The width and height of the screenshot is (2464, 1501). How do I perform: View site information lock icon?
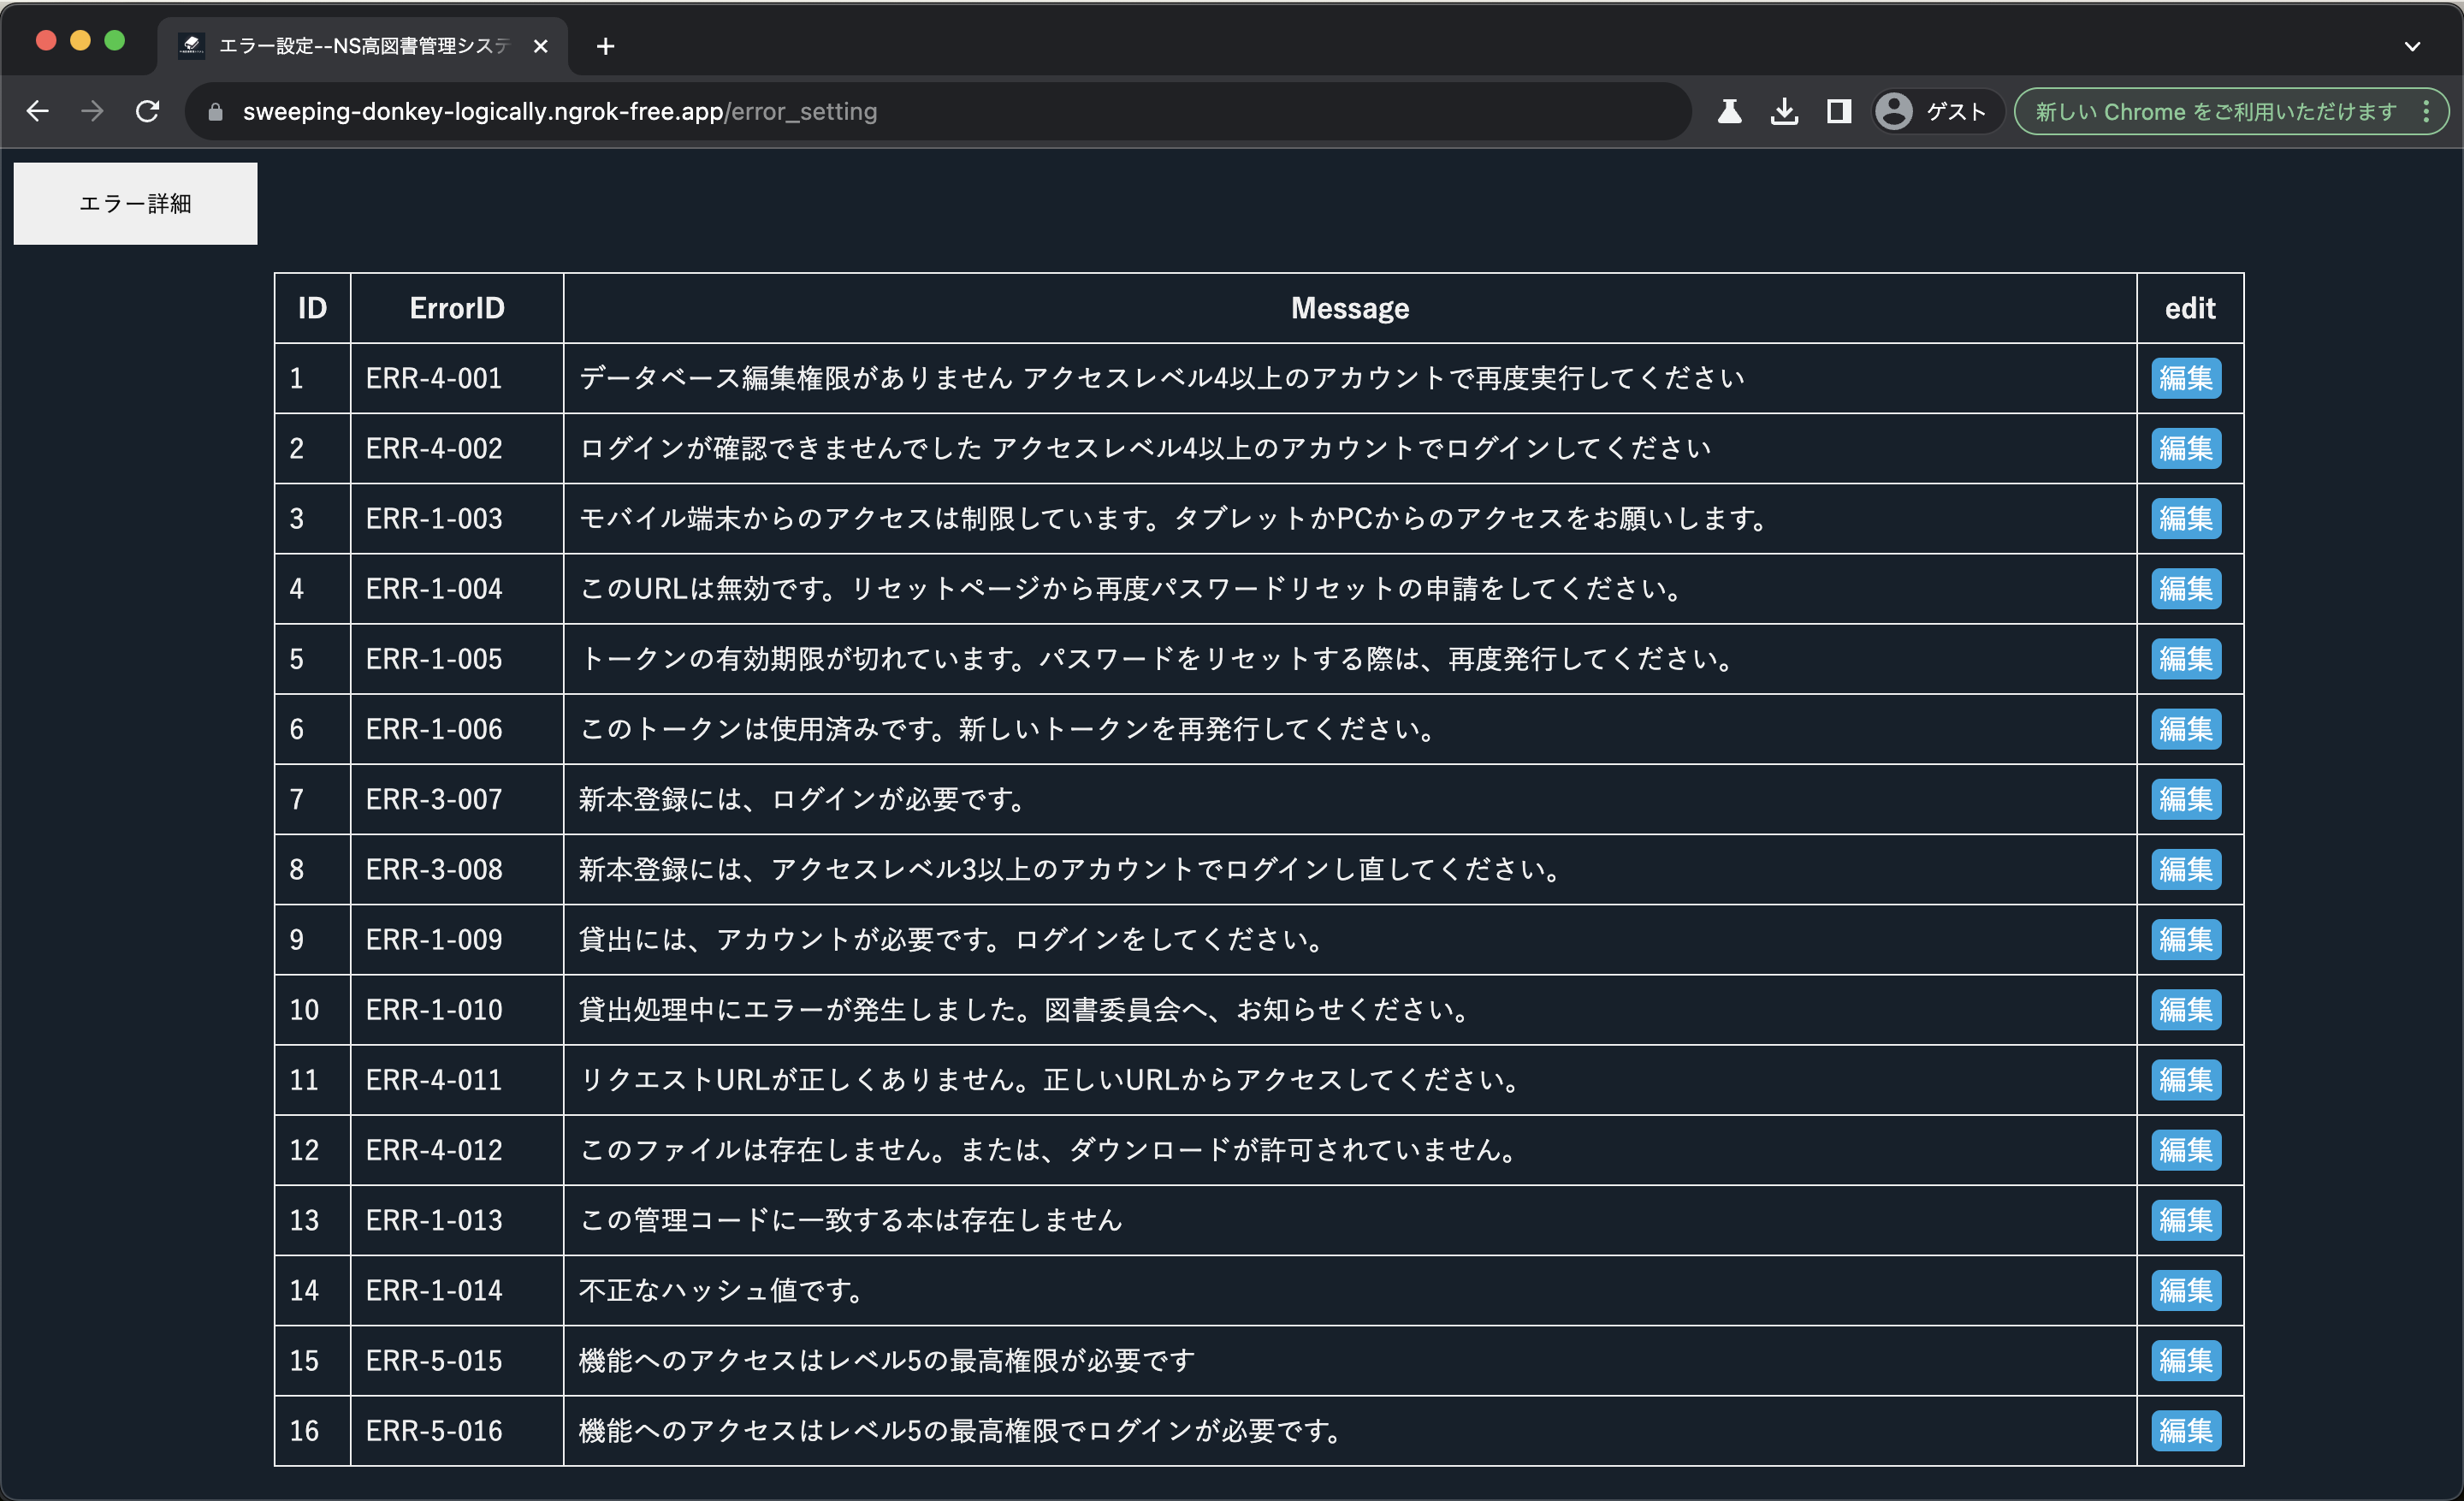215,112
